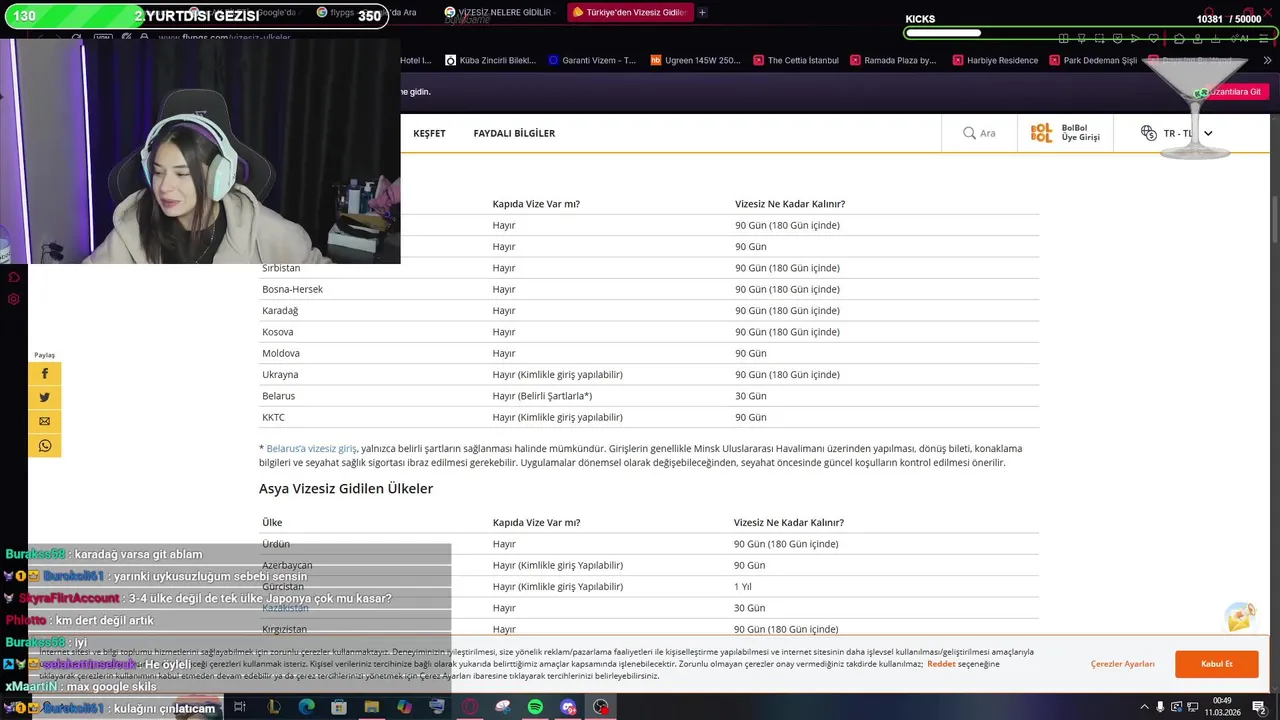Click the 30 Gün value in the Belarus row

(751, 396)
